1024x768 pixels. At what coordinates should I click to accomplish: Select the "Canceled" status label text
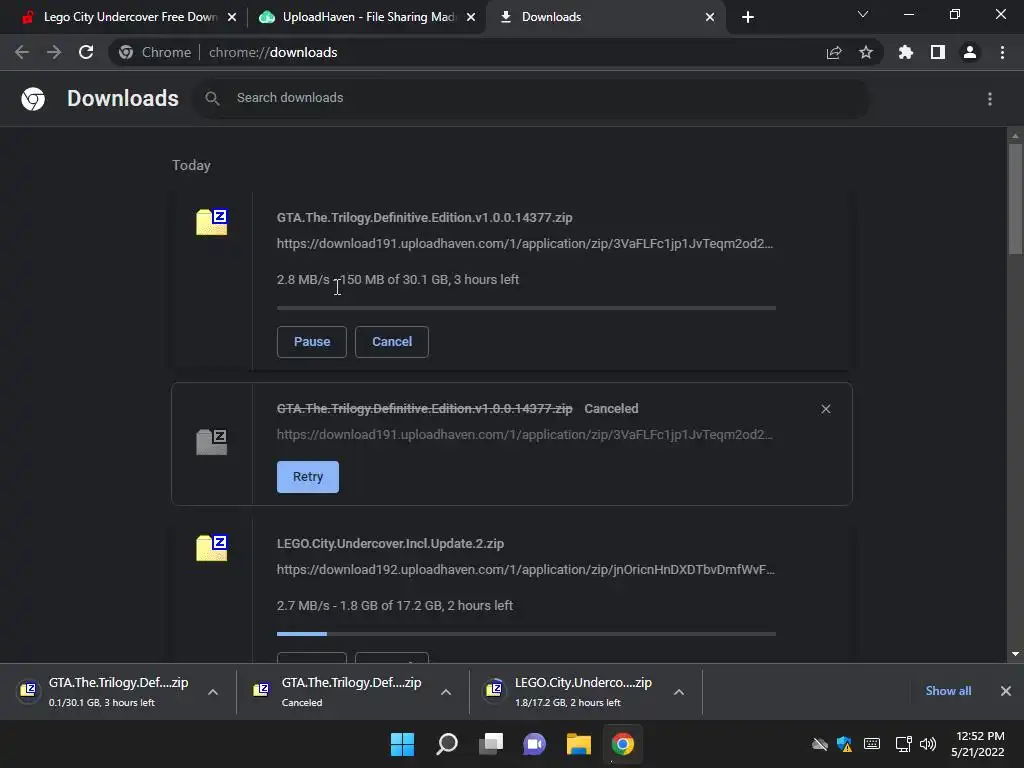click(x=611, y=409)
